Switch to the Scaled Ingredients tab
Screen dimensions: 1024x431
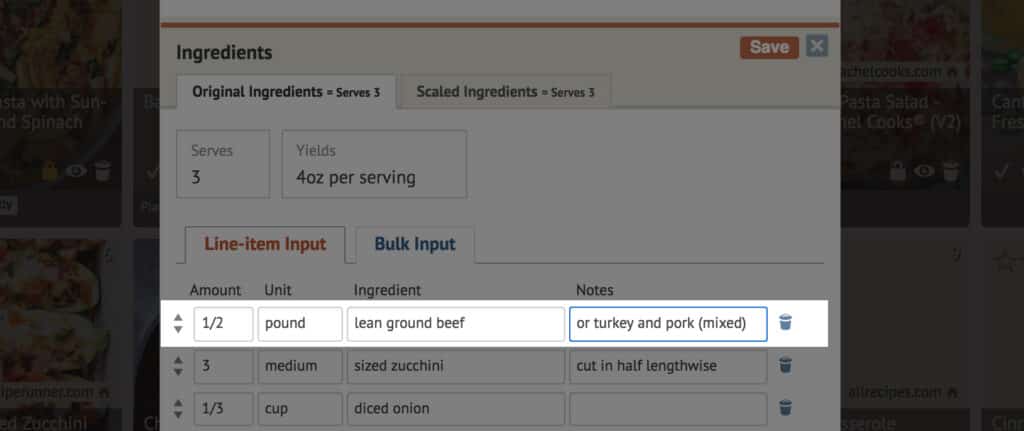coord(504,92)
